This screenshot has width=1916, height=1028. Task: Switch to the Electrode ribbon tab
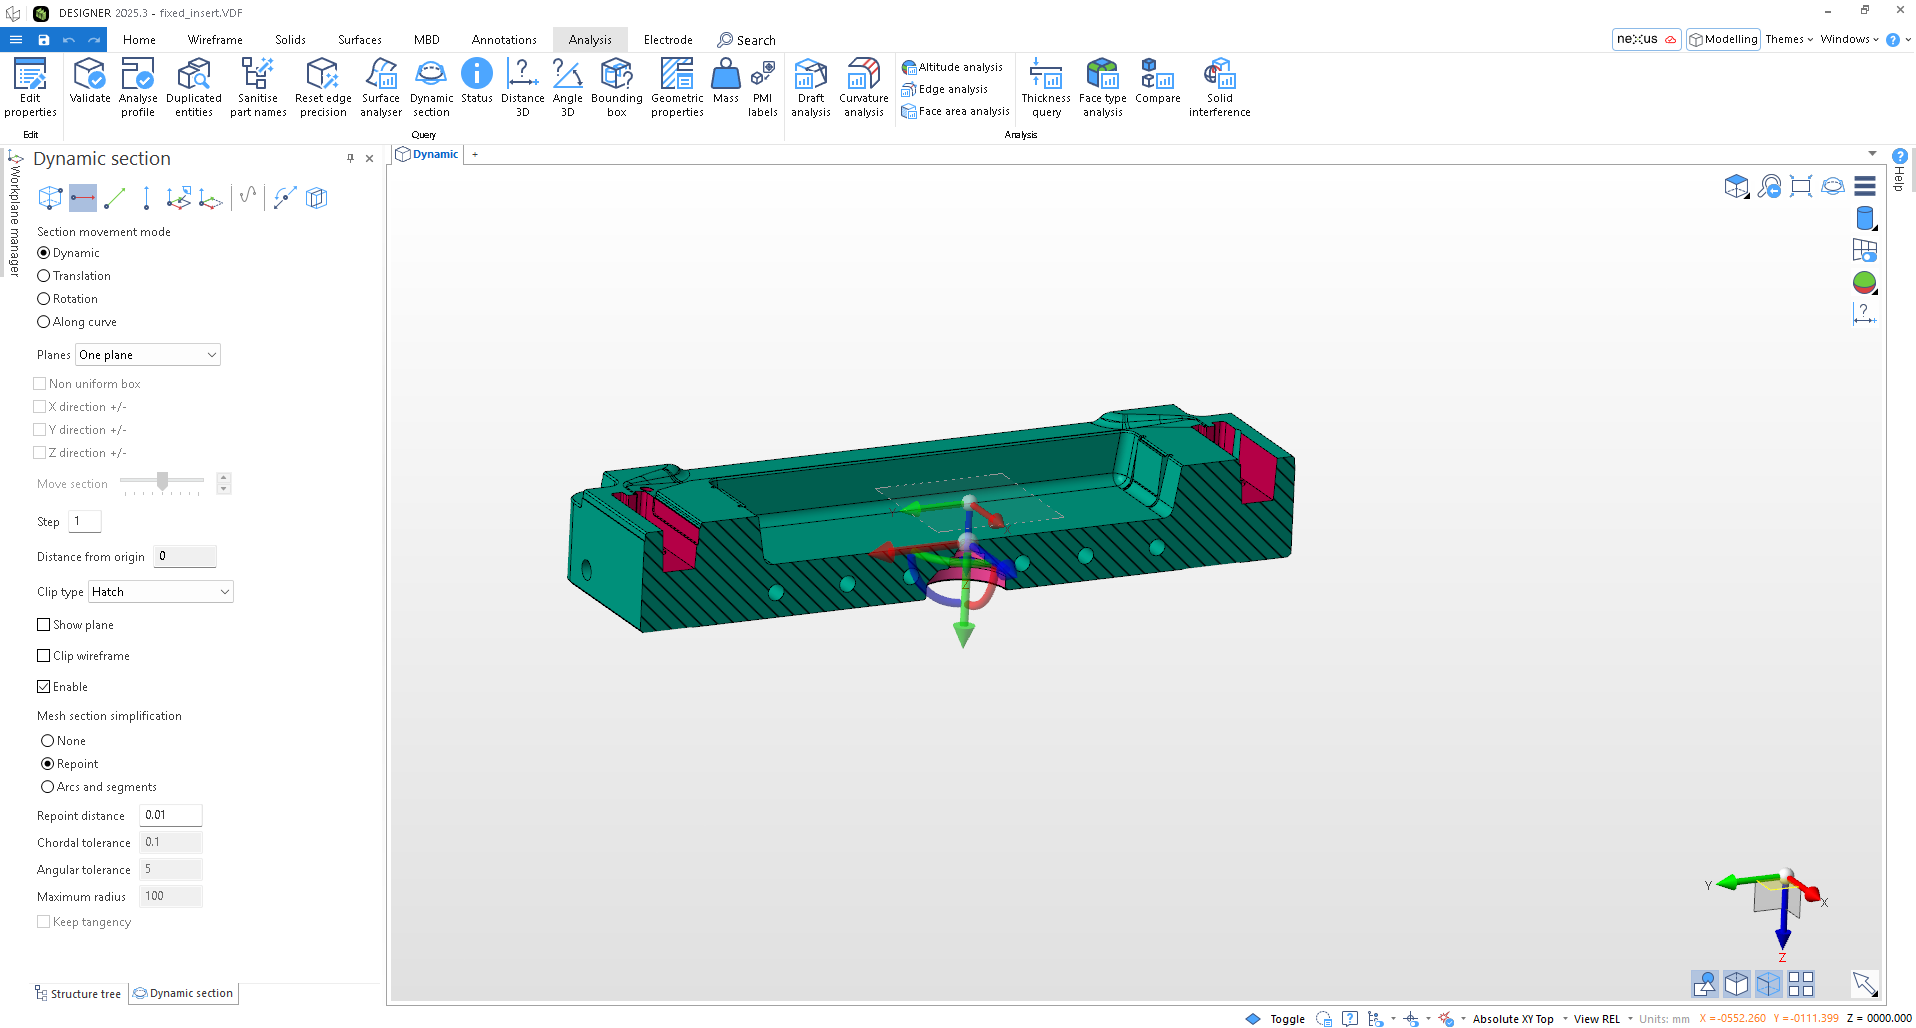coord(667,39)
